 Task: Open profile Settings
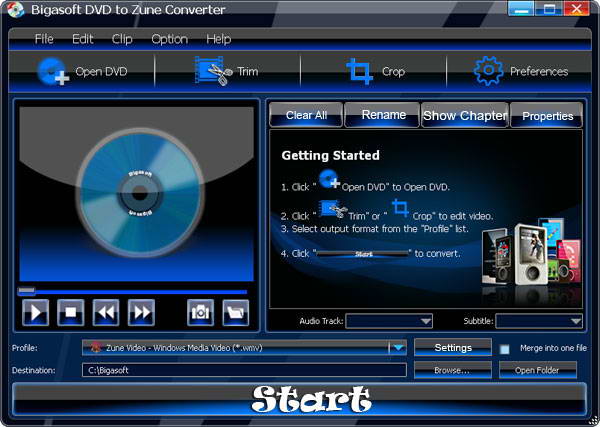(x=453, y=348)
